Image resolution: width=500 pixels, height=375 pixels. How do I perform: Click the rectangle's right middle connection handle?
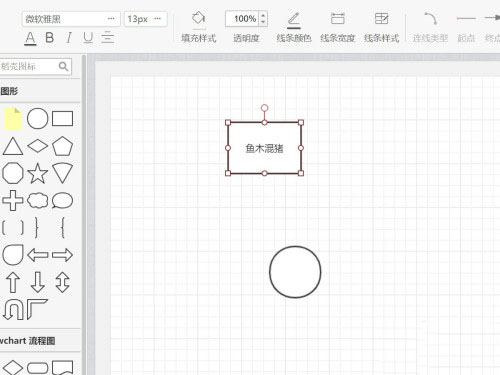tap(301, 148)
